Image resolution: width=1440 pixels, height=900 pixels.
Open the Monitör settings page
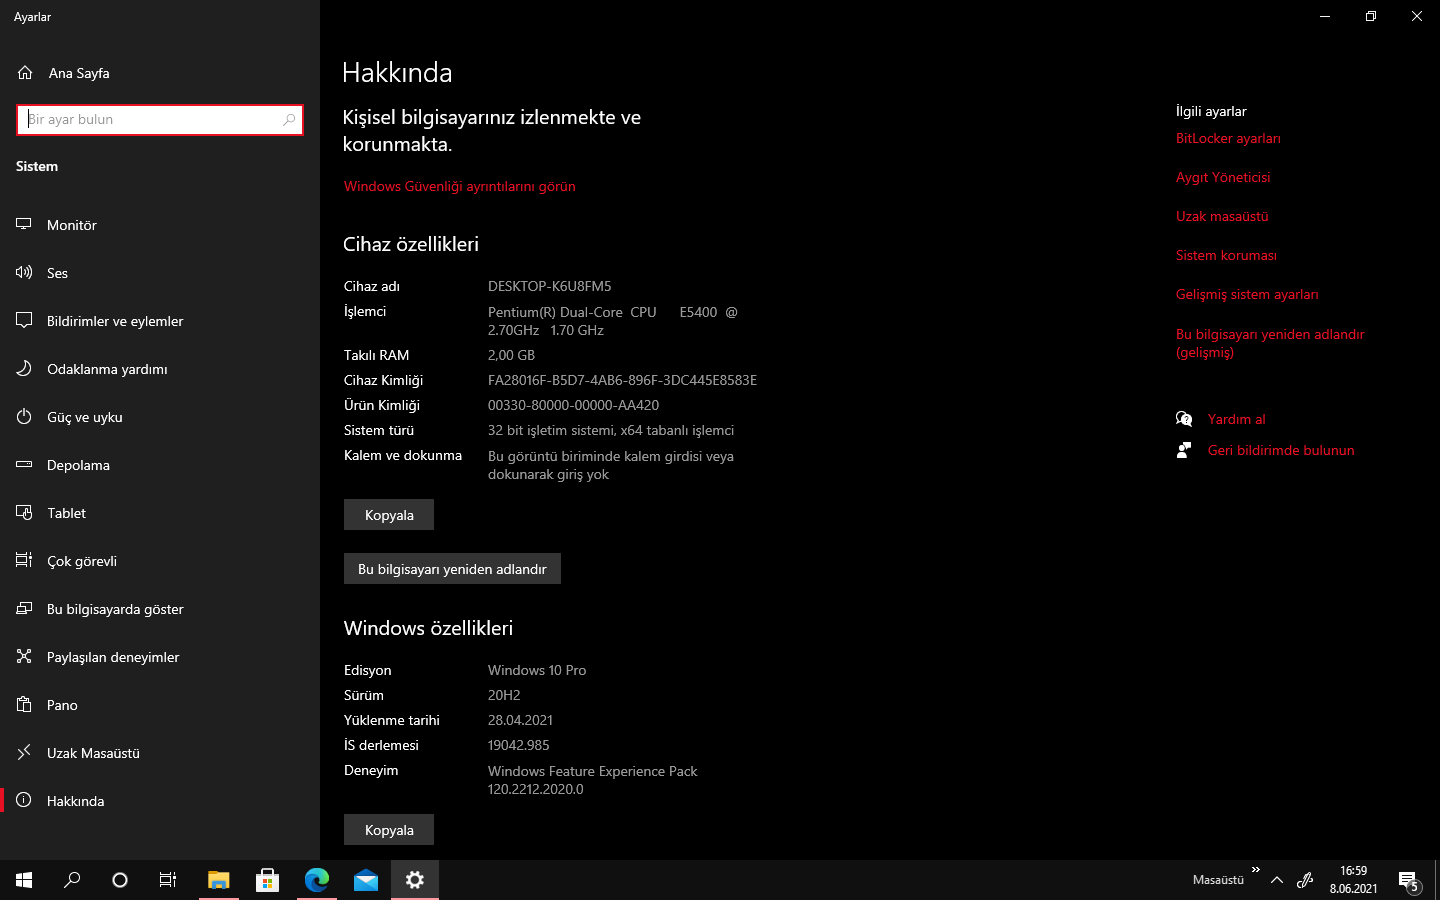72,225
